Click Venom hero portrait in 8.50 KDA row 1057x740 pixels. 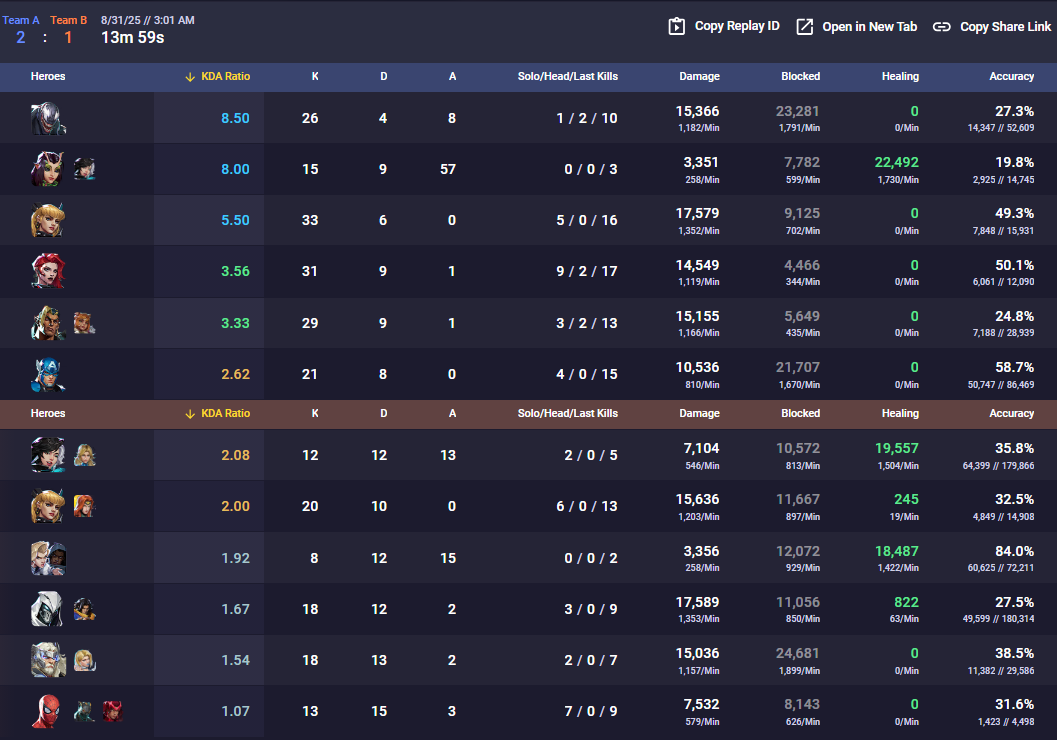(48, 118)
